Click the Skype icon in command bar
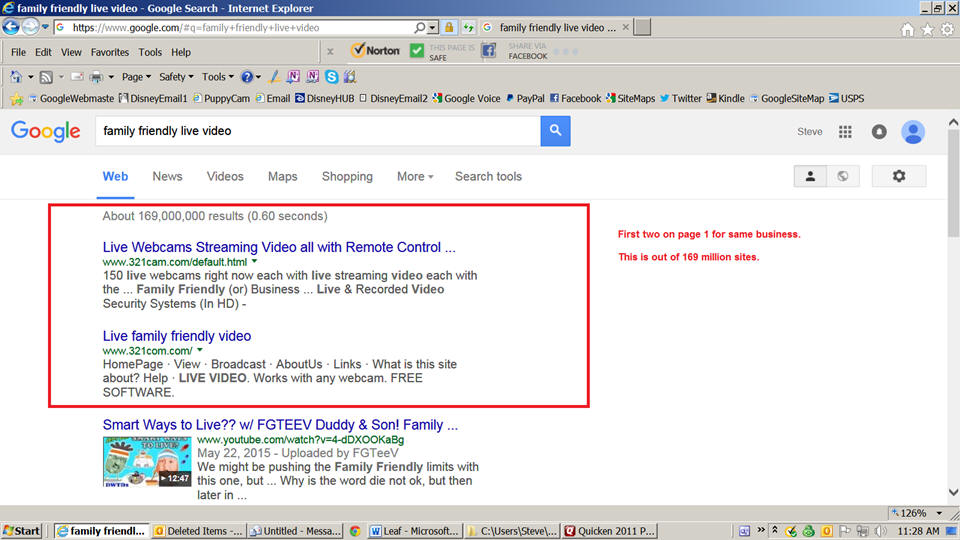This screenshot has width=960, height=540. 332,77
